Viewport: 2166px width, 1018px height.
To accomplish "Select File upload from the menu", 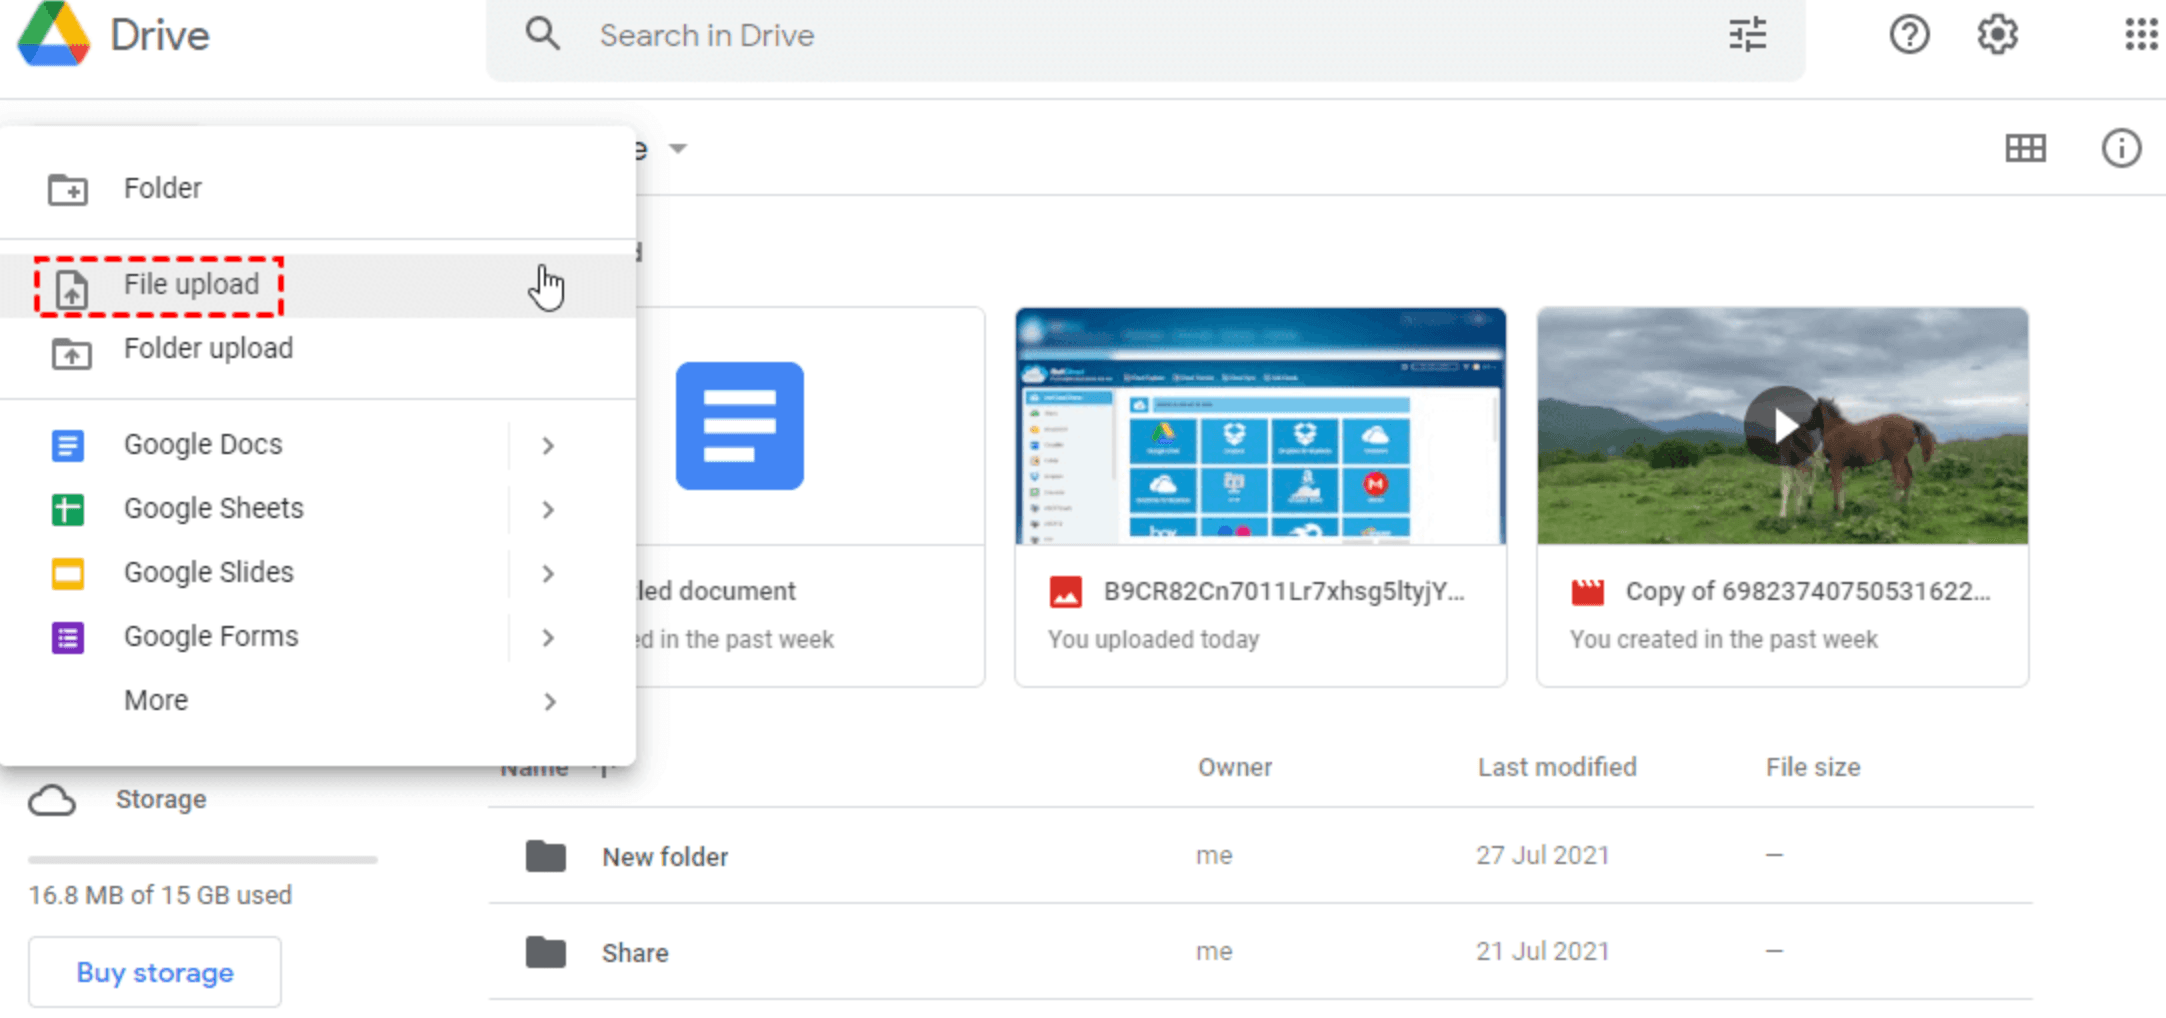I will point(191,285).
